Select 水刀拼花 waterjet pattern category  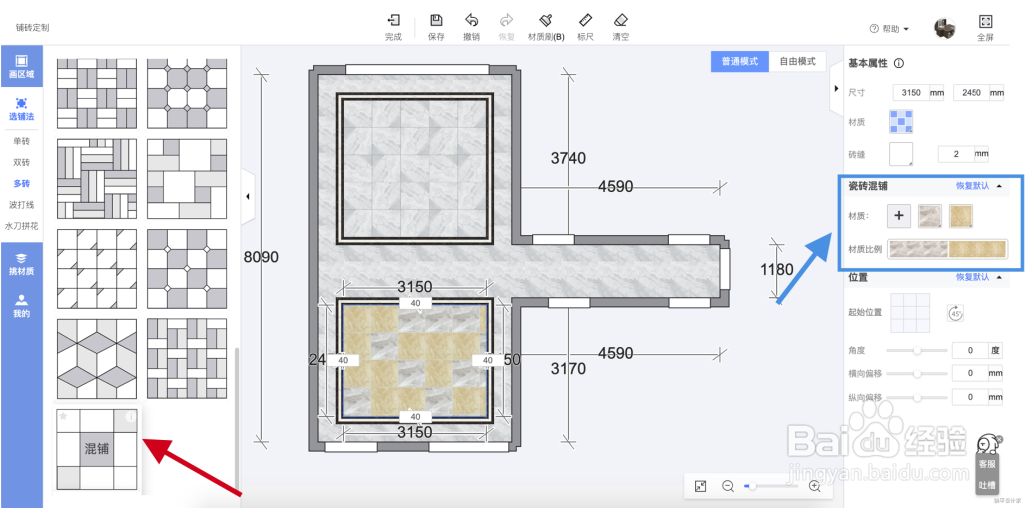(x=22, y=226)
